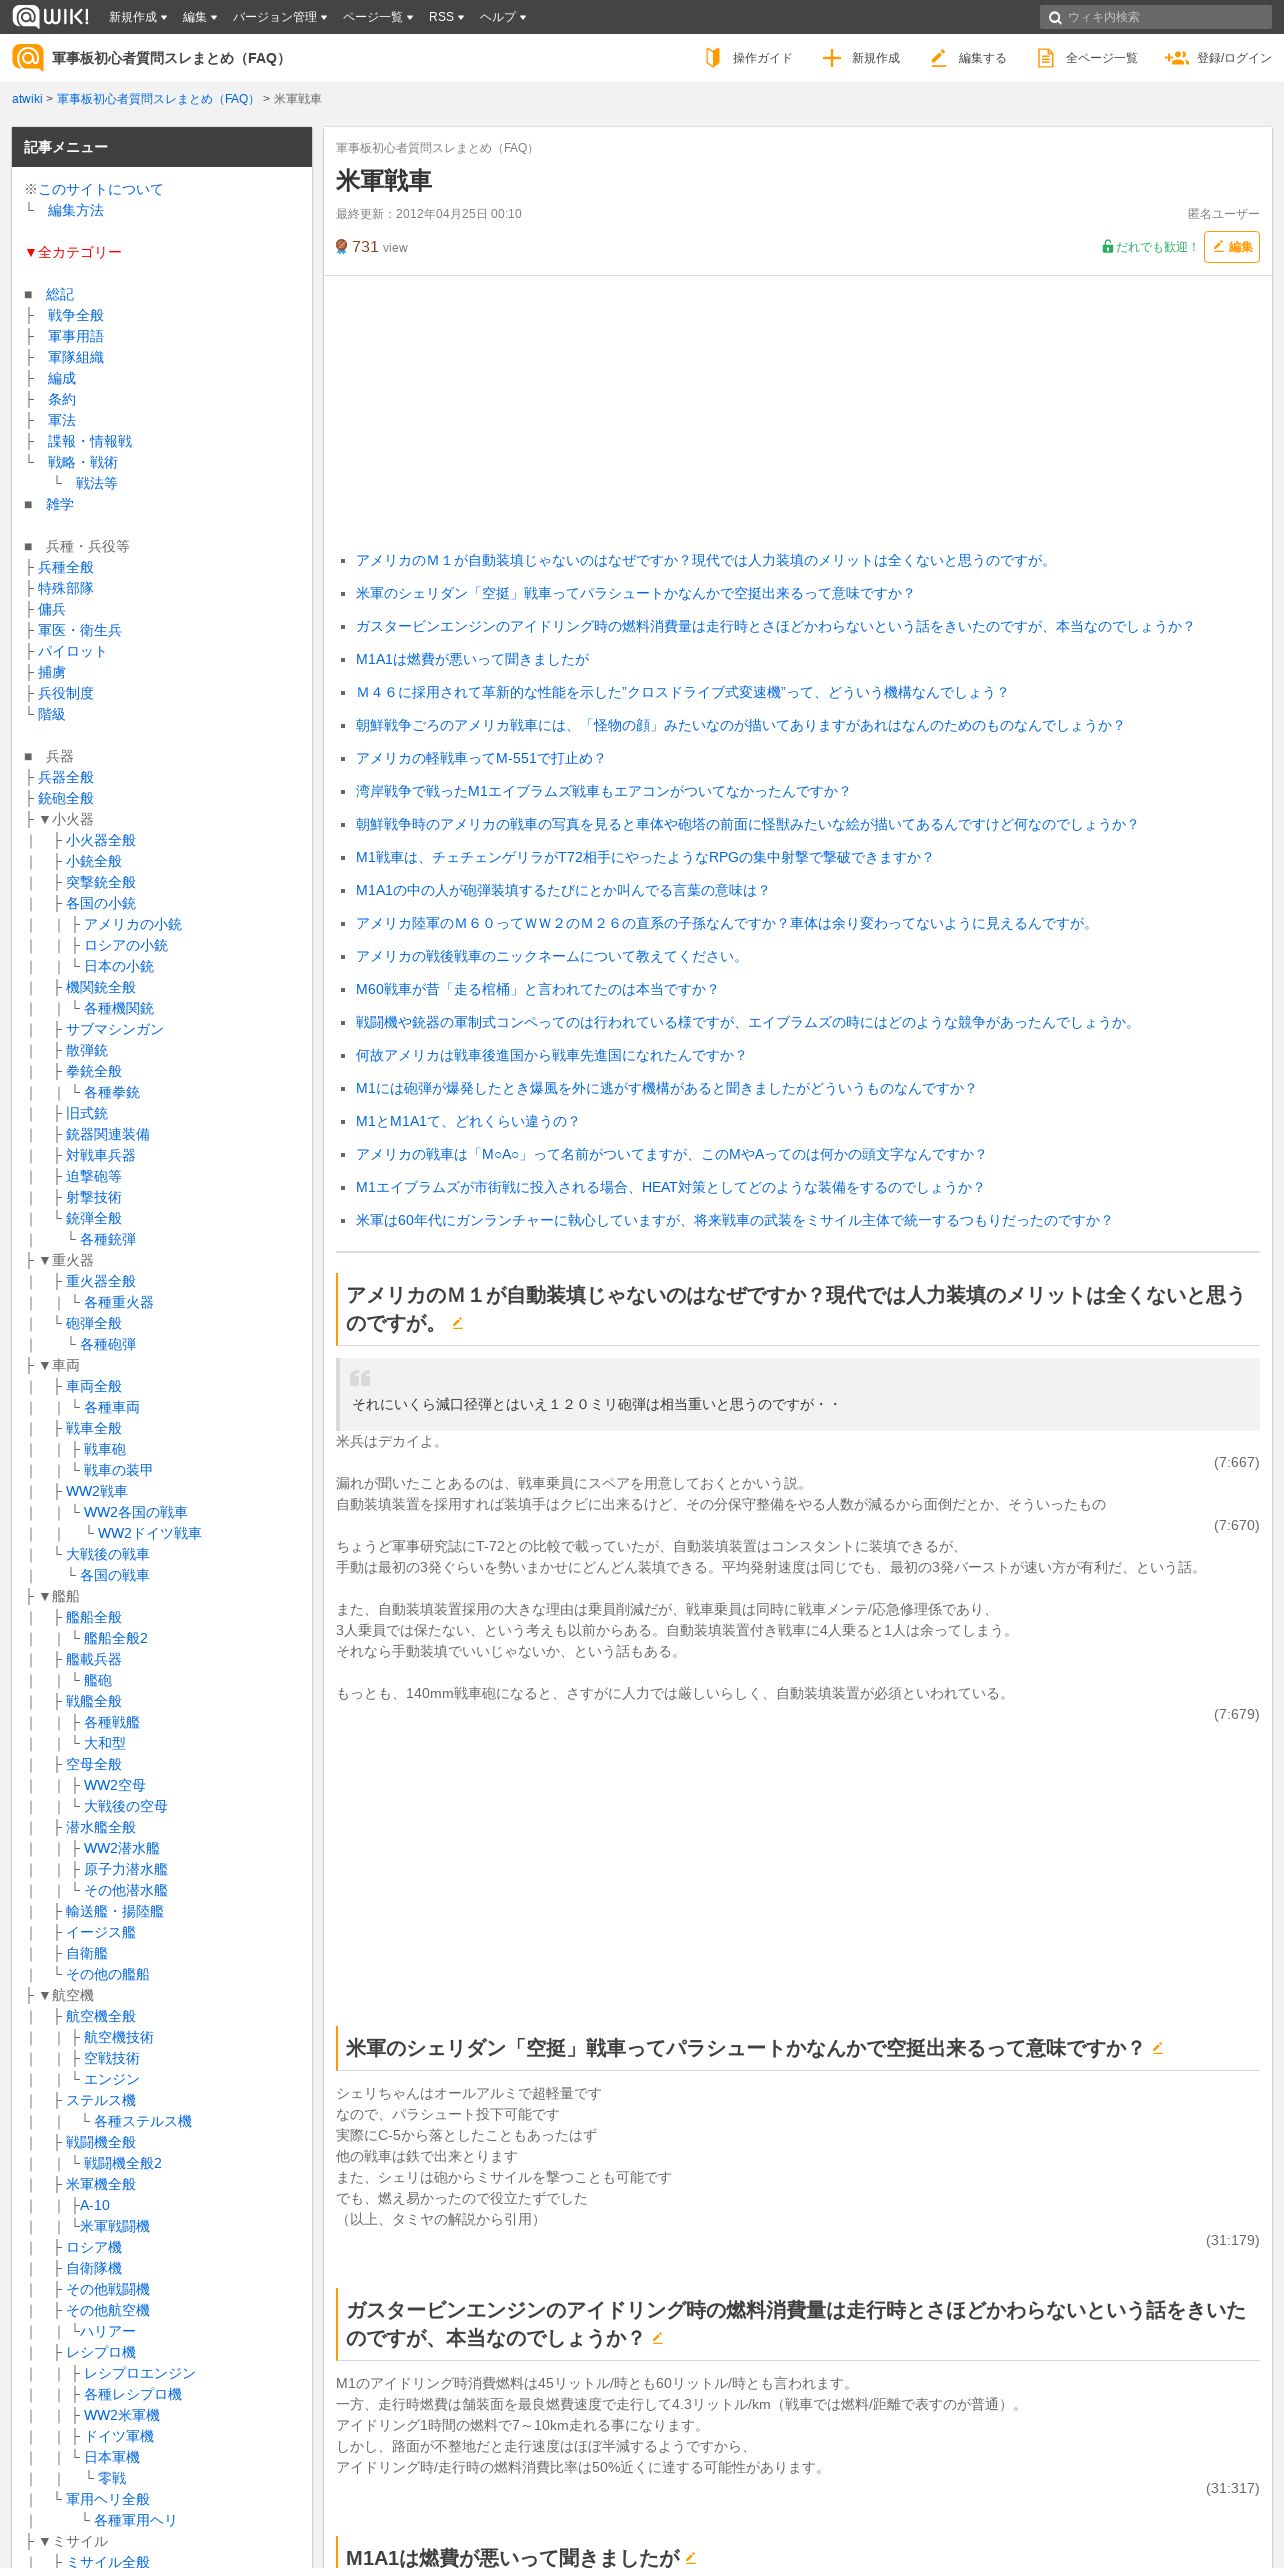Click edit pencil beside M1 自動装填 heading
The width and height of the screenshot is (1284, 2568).
click(458, 1323)
